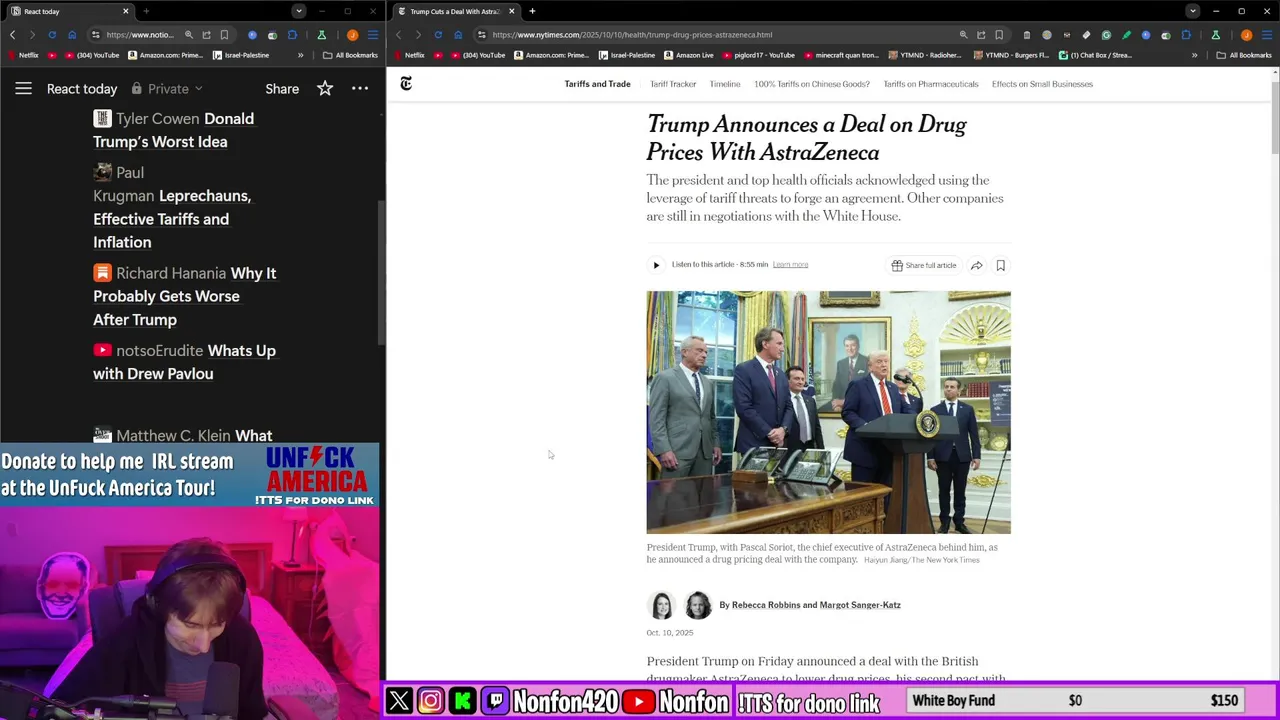Open the Grammarly extension icon
1280x720 pixels.
1106,35
